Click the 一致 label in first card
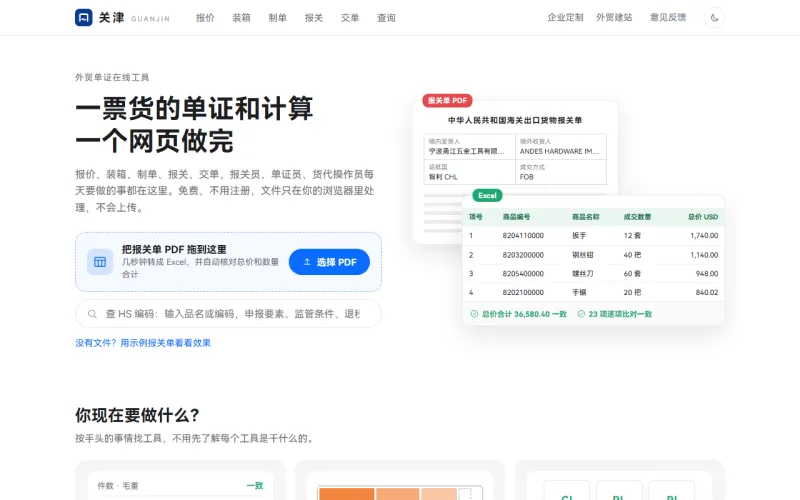Screen dimensions: 800x500 click(x=255, y=486)
